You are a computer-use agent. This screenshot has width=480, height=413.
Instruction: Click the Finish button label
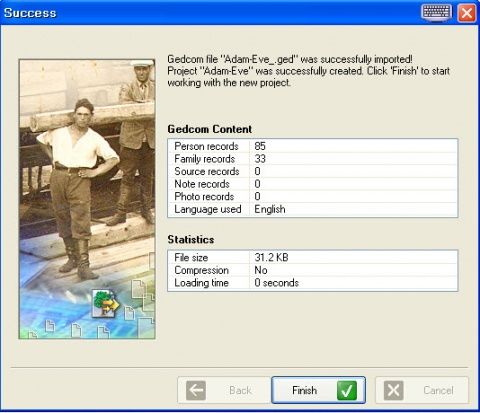[304, 390]
